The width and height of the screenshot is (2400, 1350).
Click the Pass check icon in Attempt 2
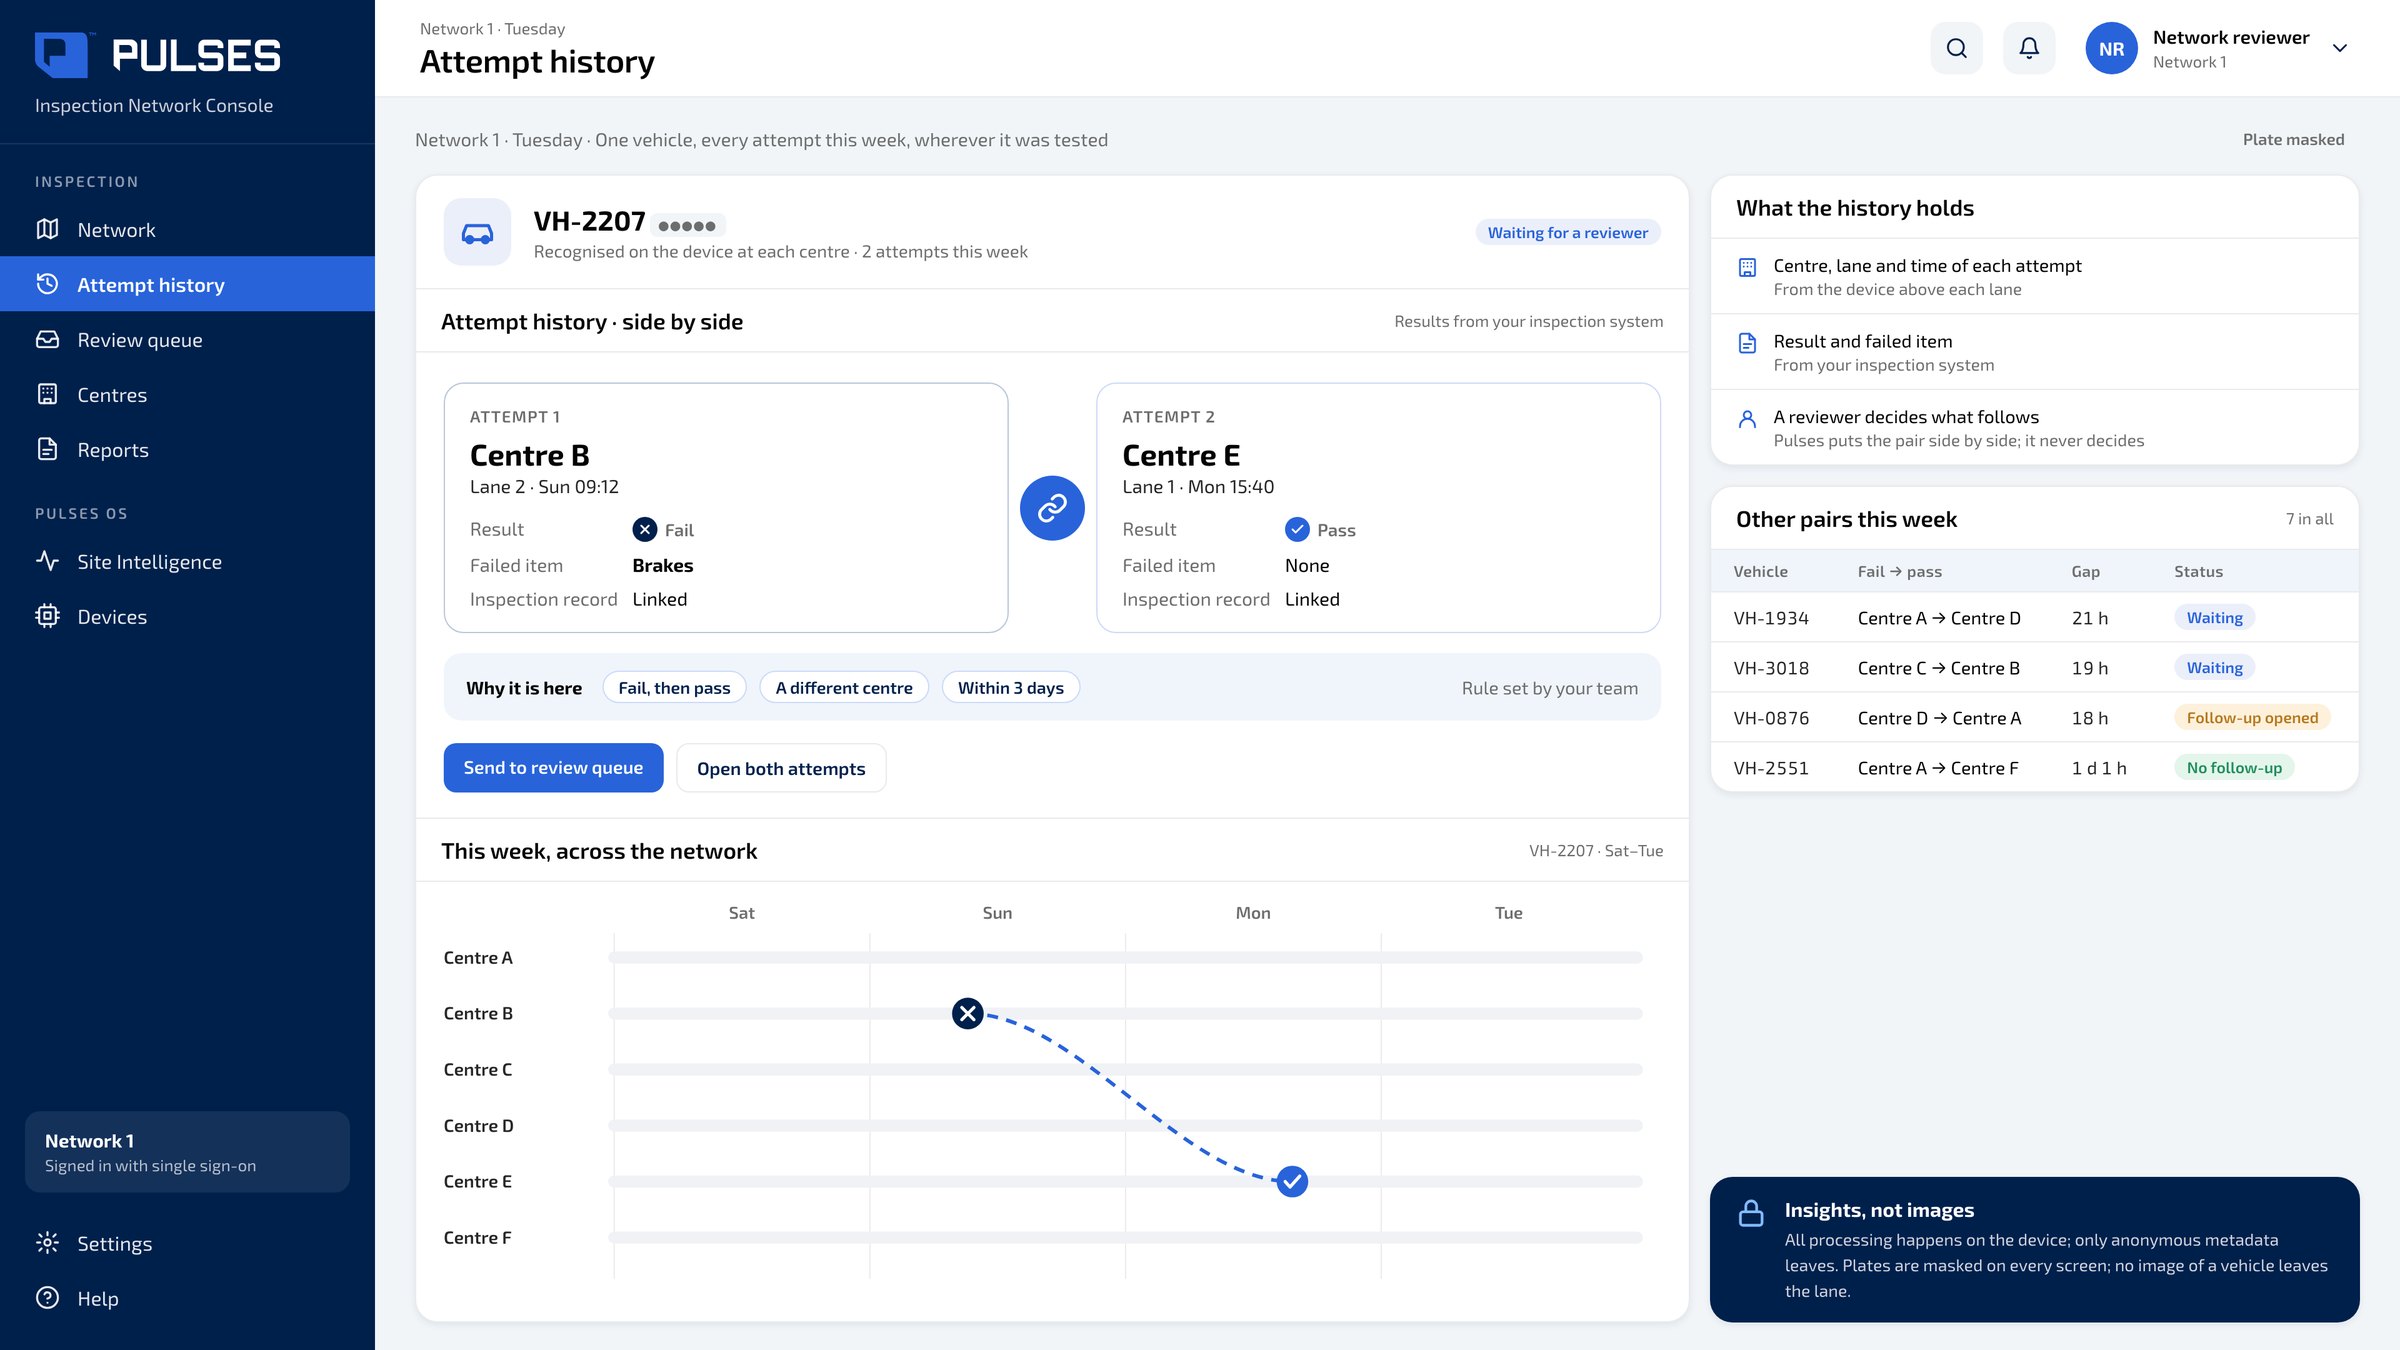[1297, 529]
